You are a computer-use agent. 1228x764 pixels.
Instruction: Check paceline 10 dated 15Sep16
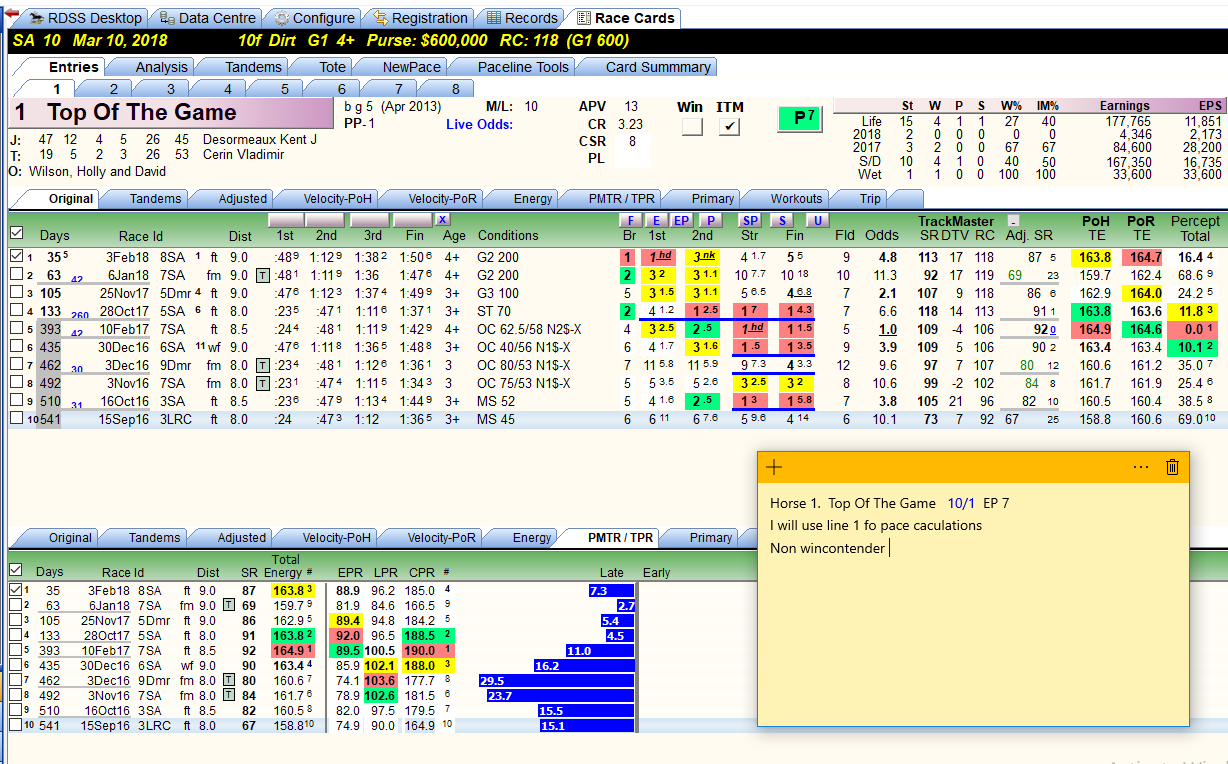click(16, 419)
